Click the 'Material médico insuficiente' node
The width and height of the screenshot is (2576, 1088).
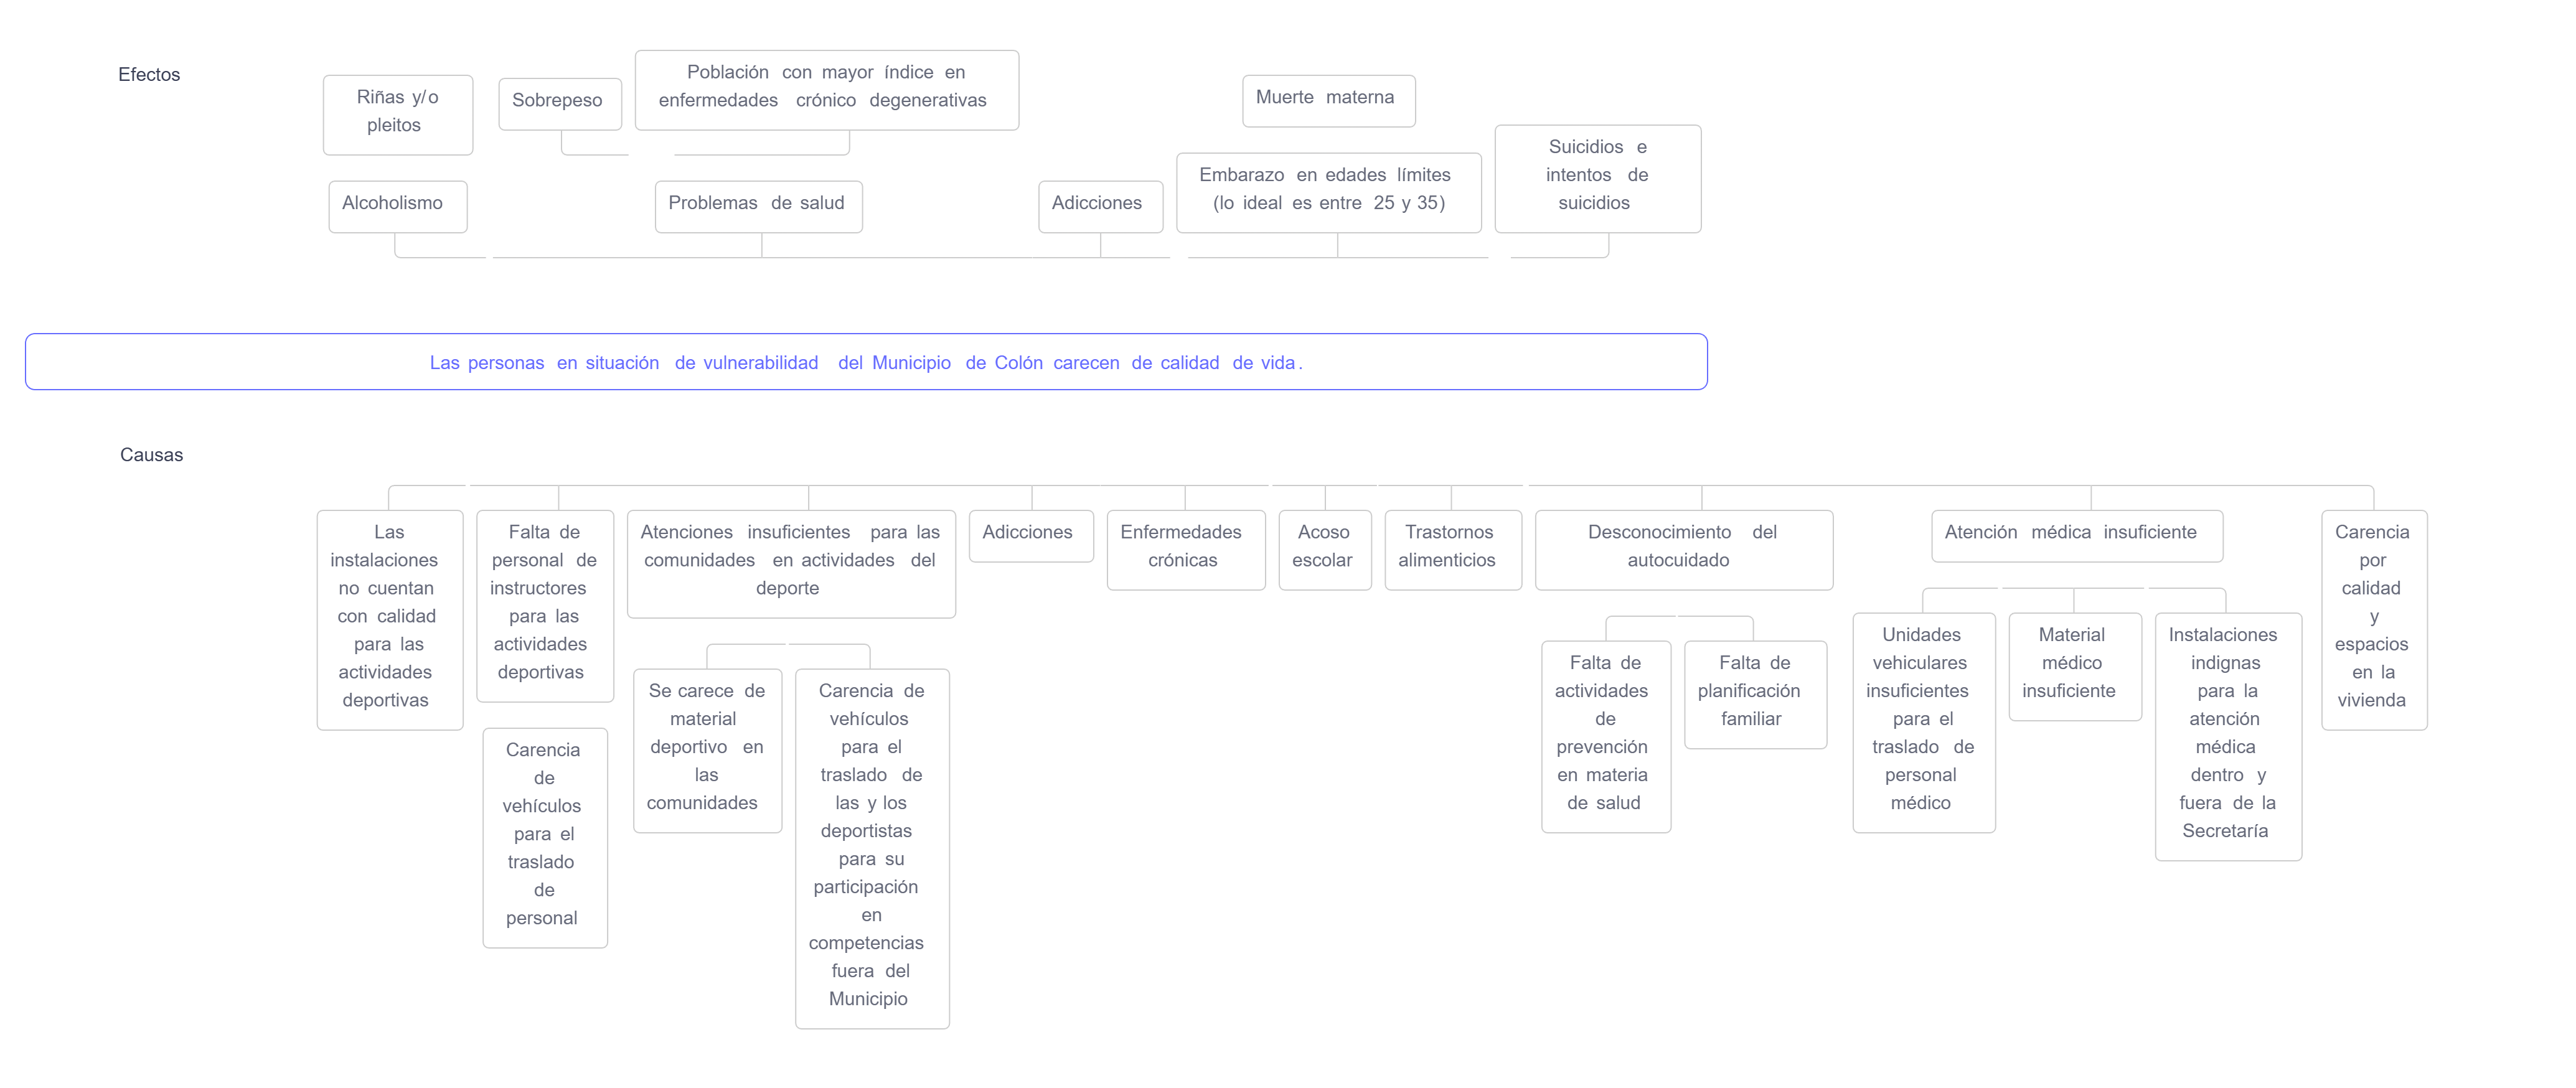[x=2074, y=665]
